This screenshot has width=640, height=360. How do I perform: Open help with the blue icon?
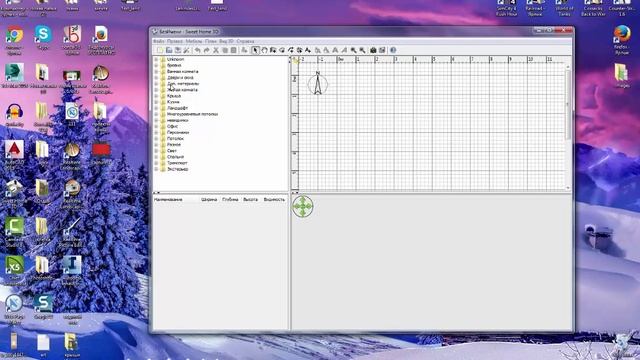coord(393,50)
